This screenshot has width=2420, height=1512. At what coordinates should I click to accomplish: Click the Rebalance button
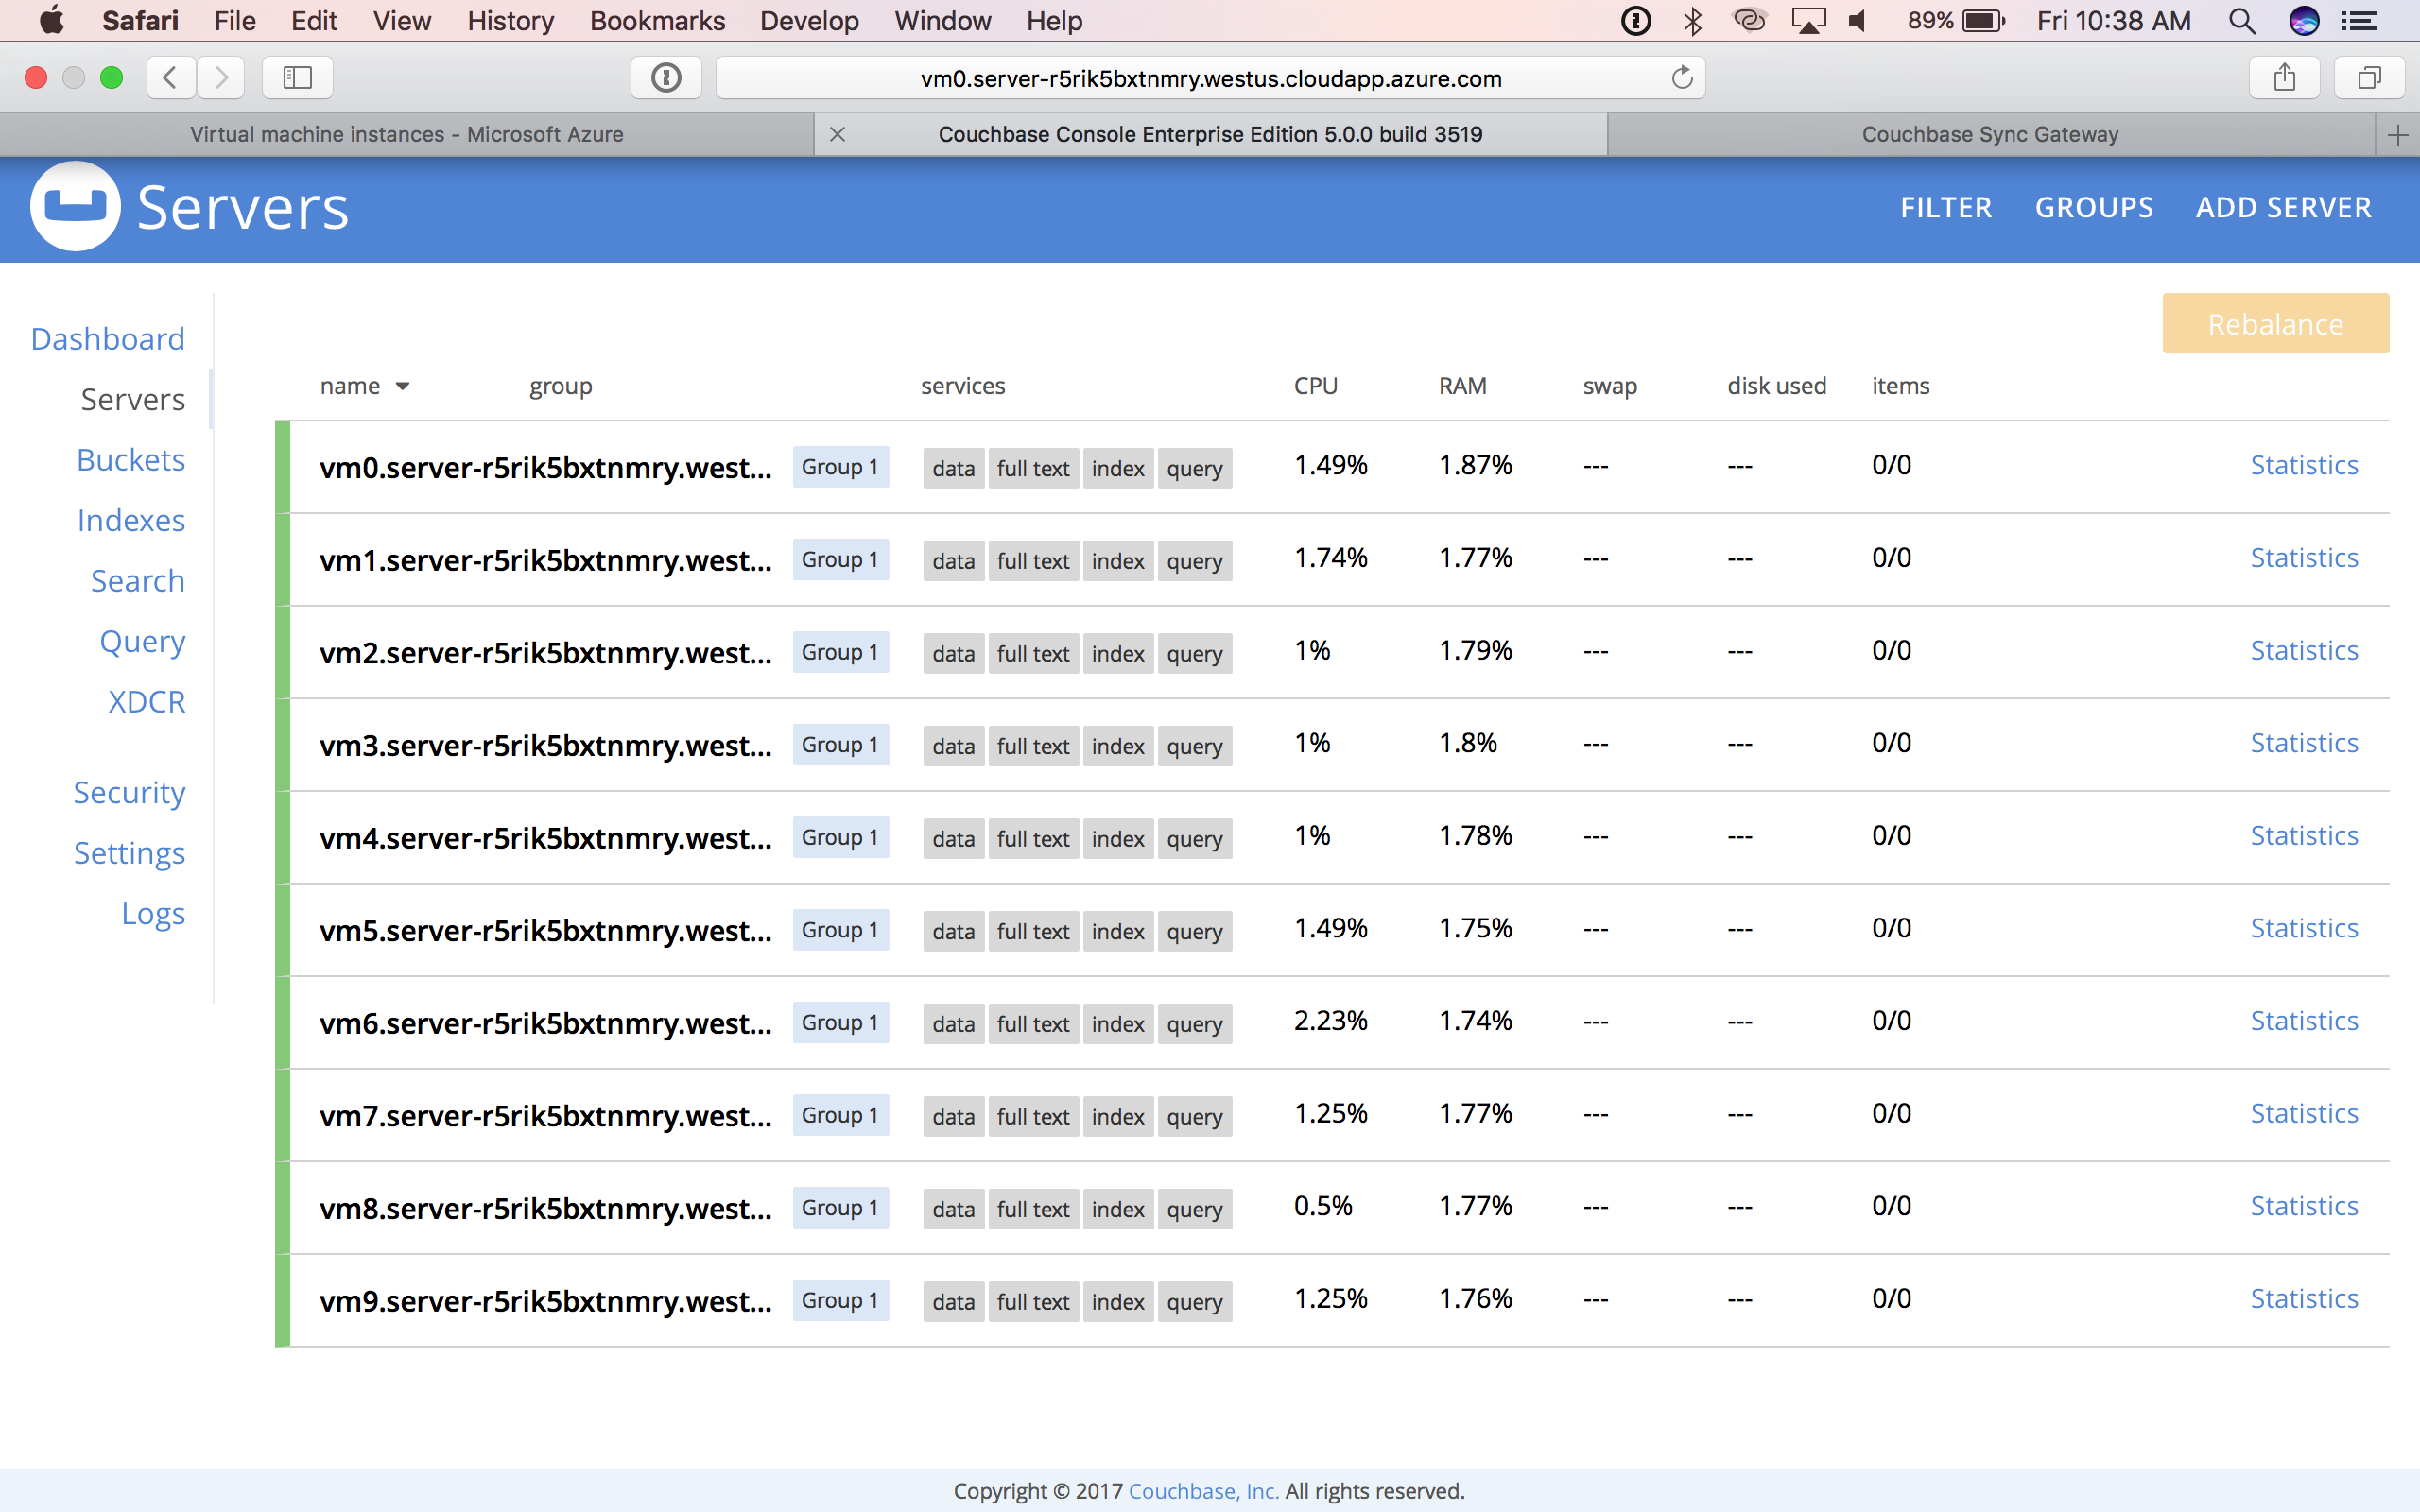point(2273,323)
